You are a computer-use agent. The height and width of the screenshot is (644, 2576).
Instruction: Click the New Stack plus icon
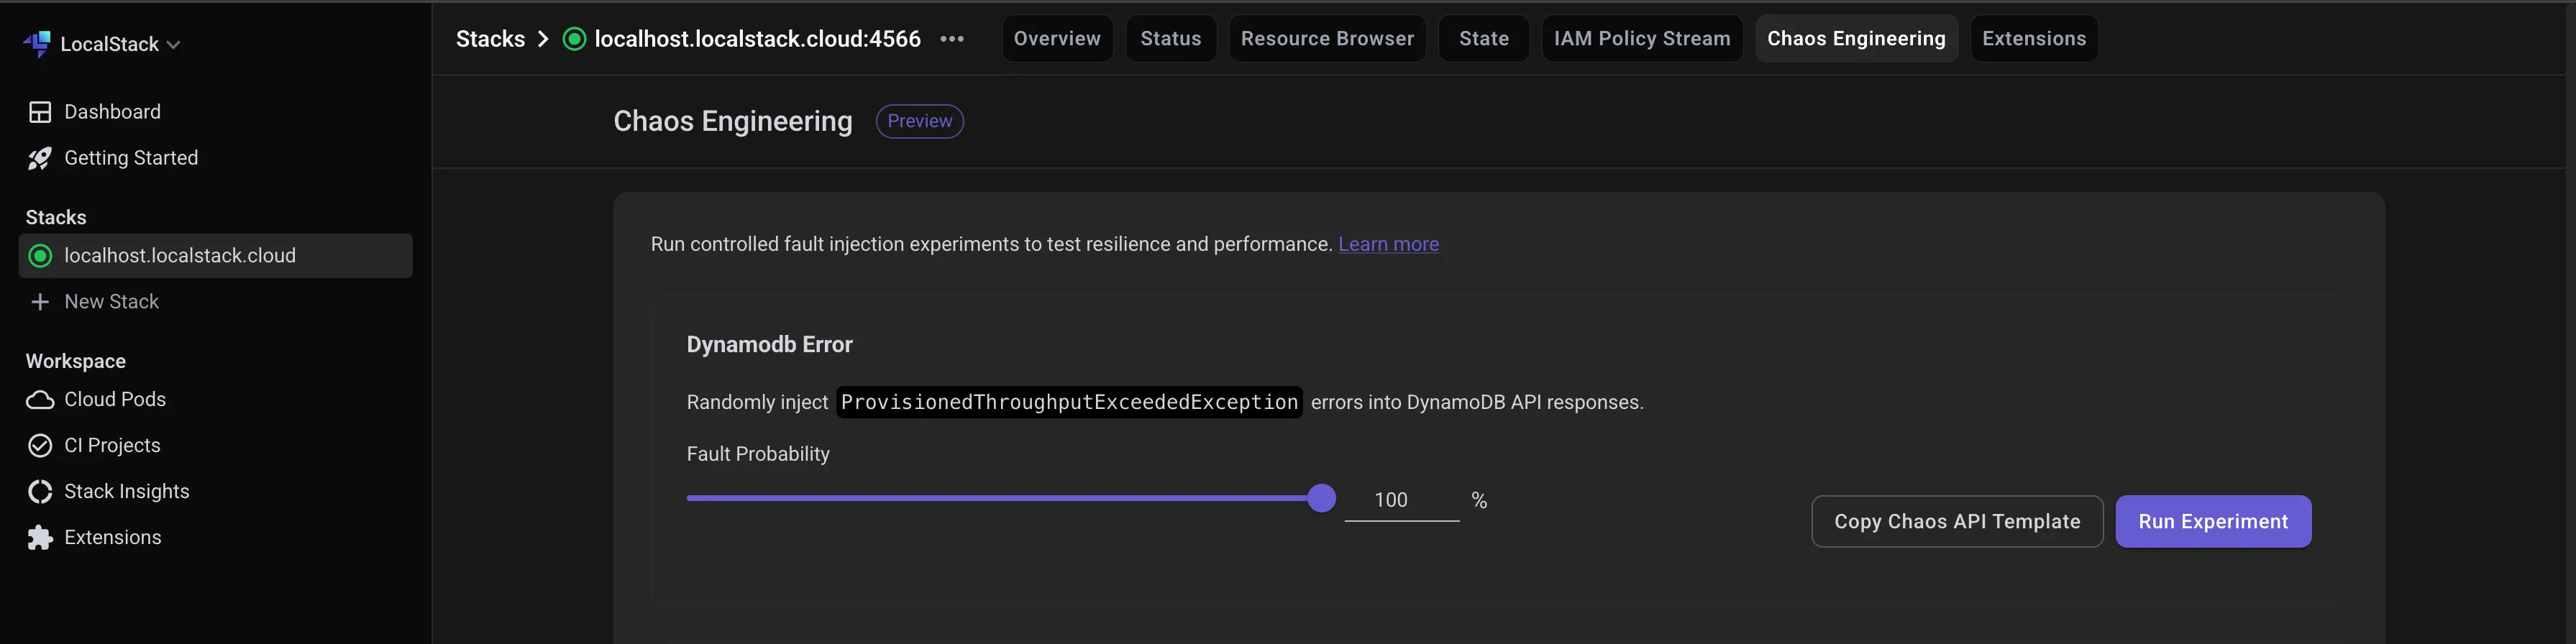click(40, 302)
